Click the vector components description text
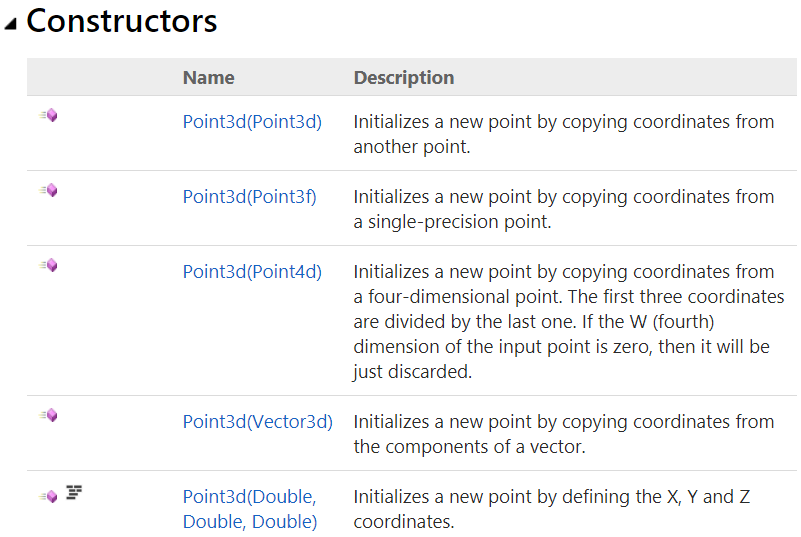 [563, 434]
